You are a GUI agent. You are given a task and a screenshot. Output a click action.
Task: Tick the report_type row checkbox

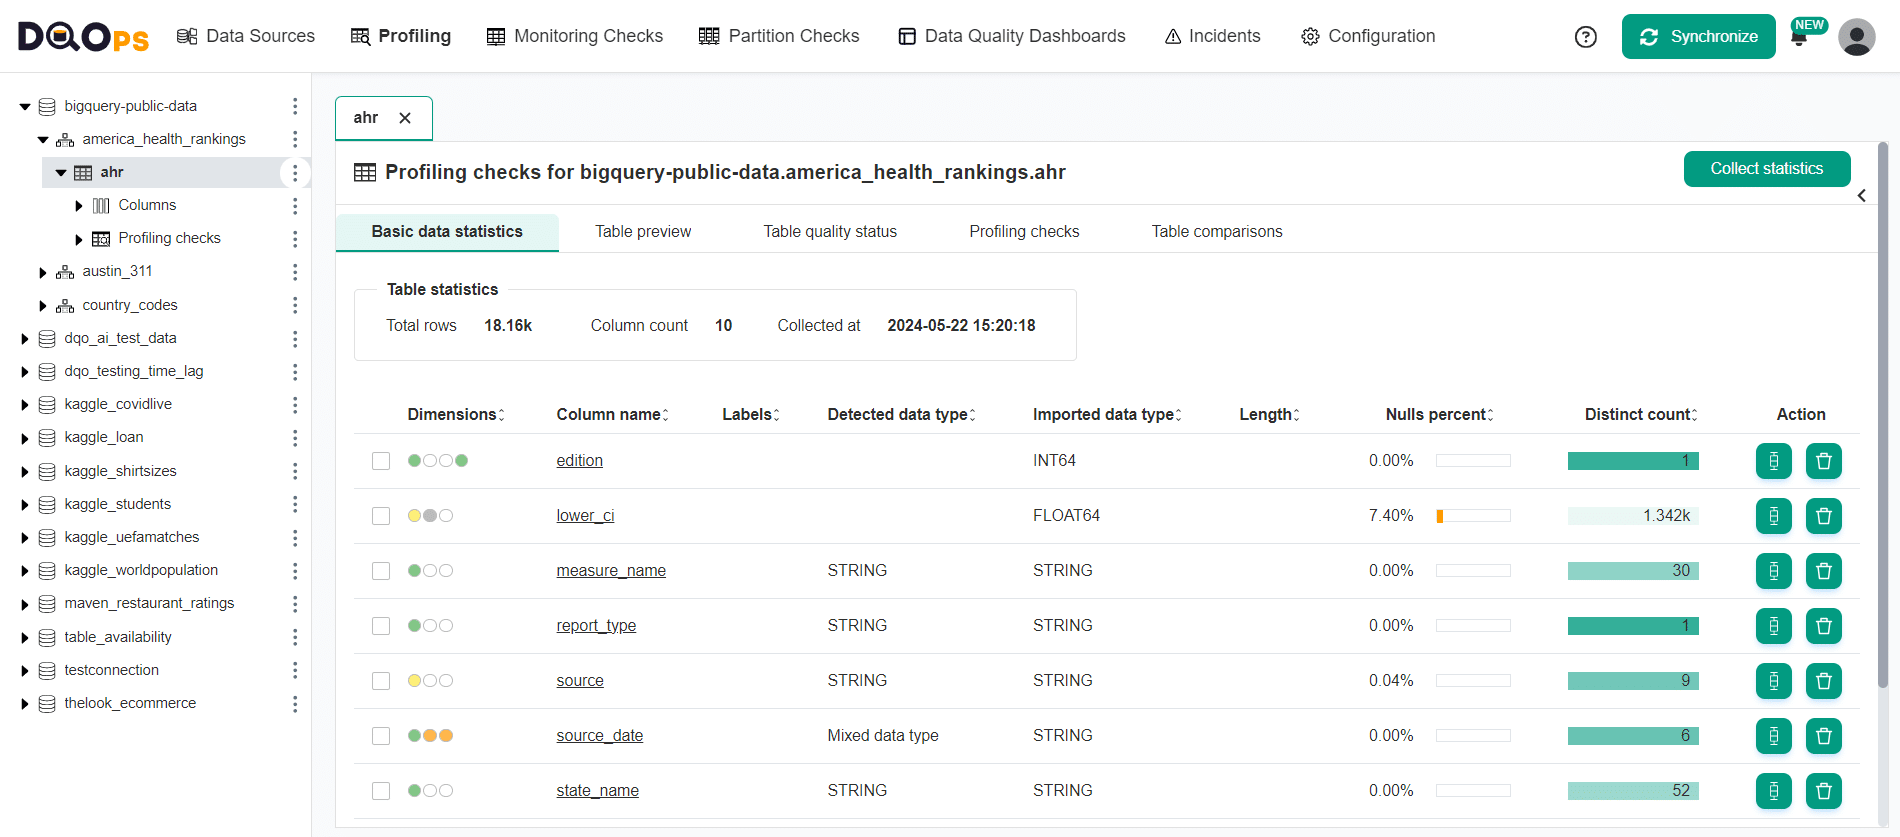[381, 626]
